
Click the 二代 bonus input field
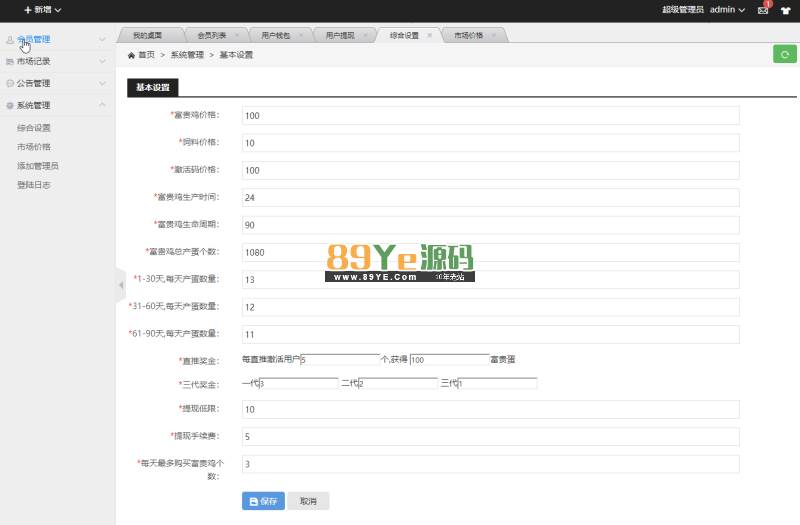398,383
